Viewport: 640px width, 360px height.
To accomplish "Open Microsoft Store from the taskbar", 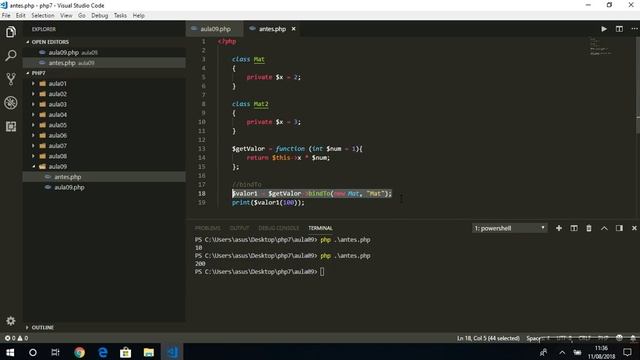I will tap(125, 352).
